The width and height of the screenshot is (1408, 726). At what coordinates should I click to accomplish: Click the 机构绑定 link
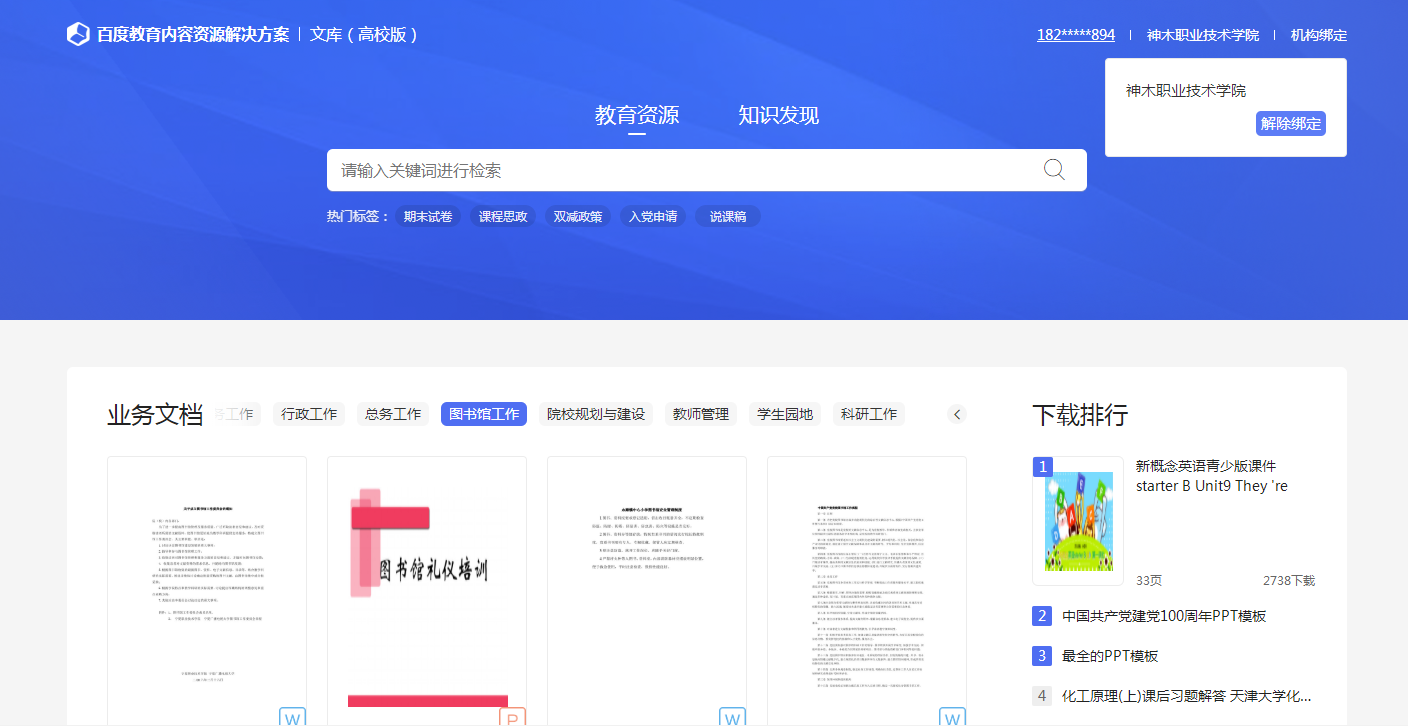1318,35
